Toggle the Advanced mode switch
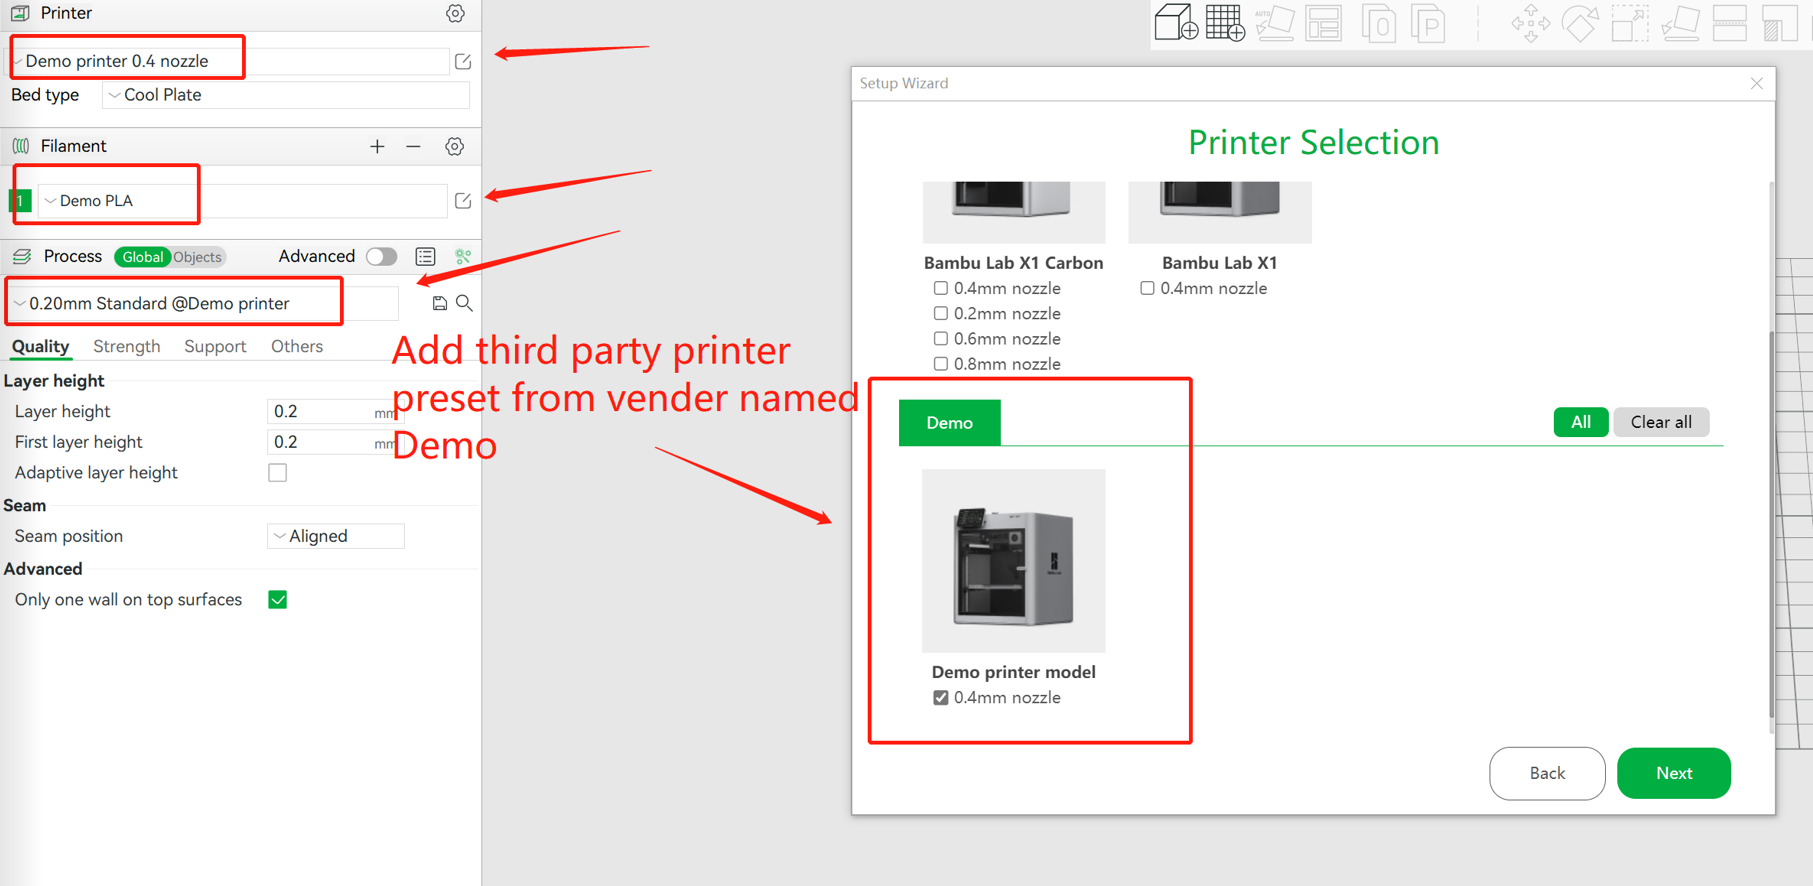 pos(381,257)
